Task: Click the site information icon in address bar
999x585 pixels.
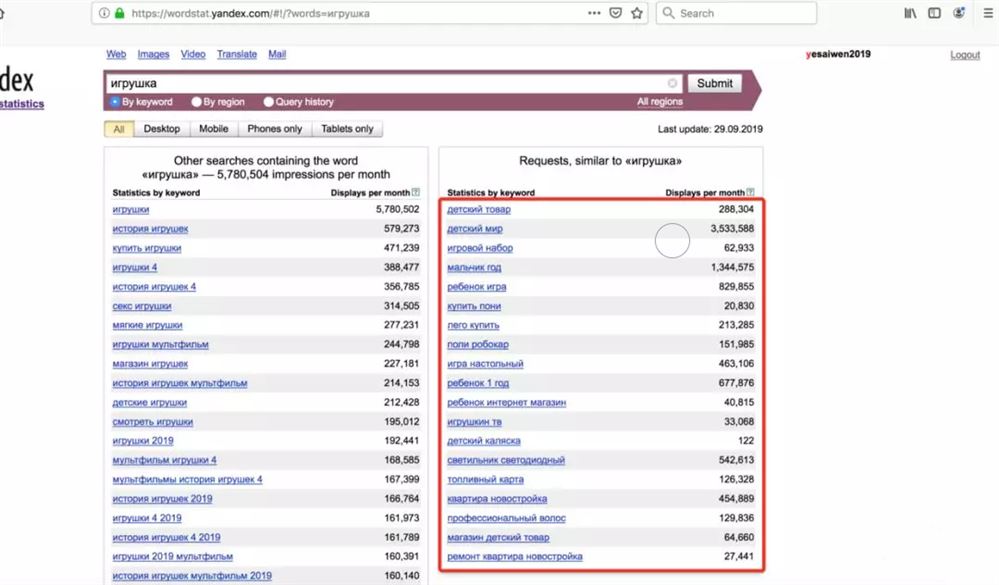Action: 104,13
